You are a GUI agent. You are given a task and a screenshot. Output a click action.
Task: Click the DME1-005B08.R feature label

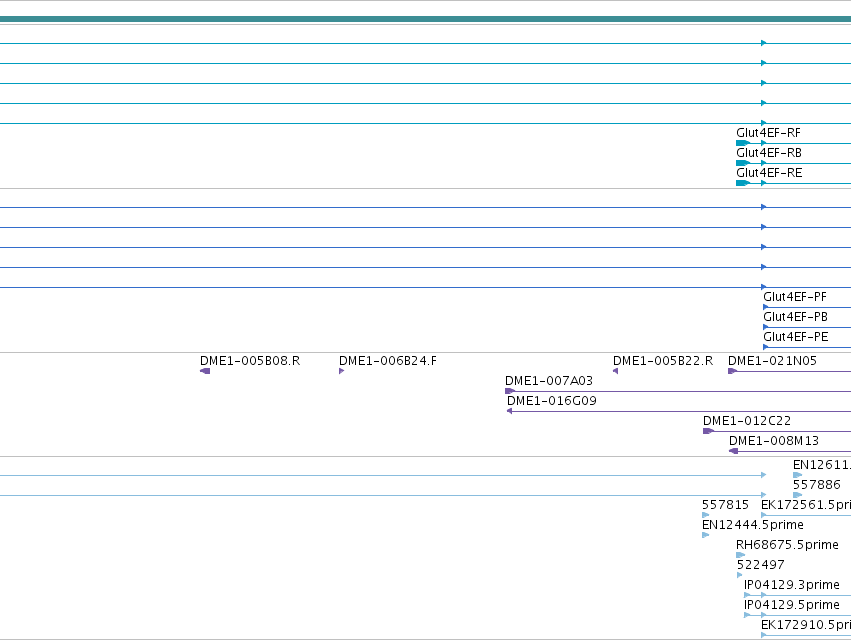pyautogui.click(x=250, y=361)
